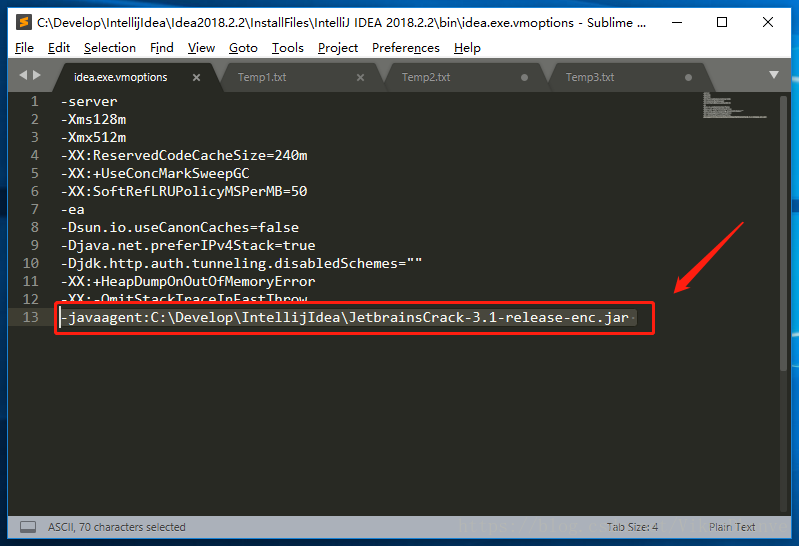799x546 pixels.
Task: Open the View menu
Action: pos(201,48)
